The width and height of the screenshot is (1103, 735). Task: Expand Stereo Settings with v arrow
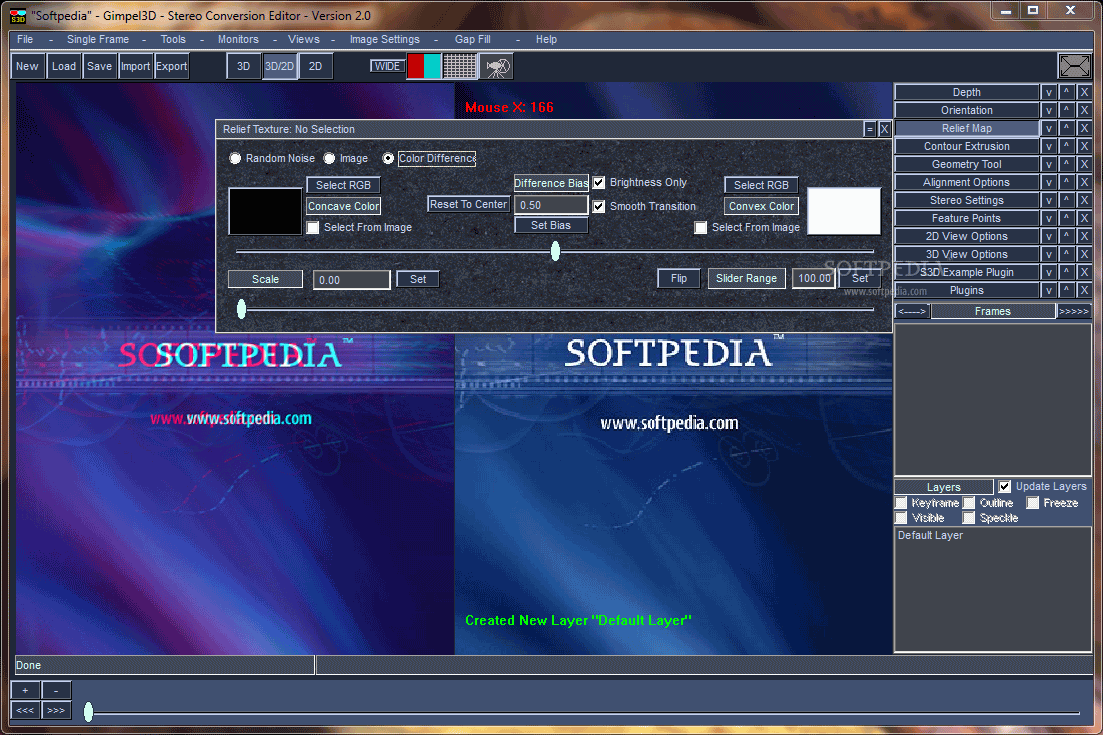click(x=1049, y=200)
